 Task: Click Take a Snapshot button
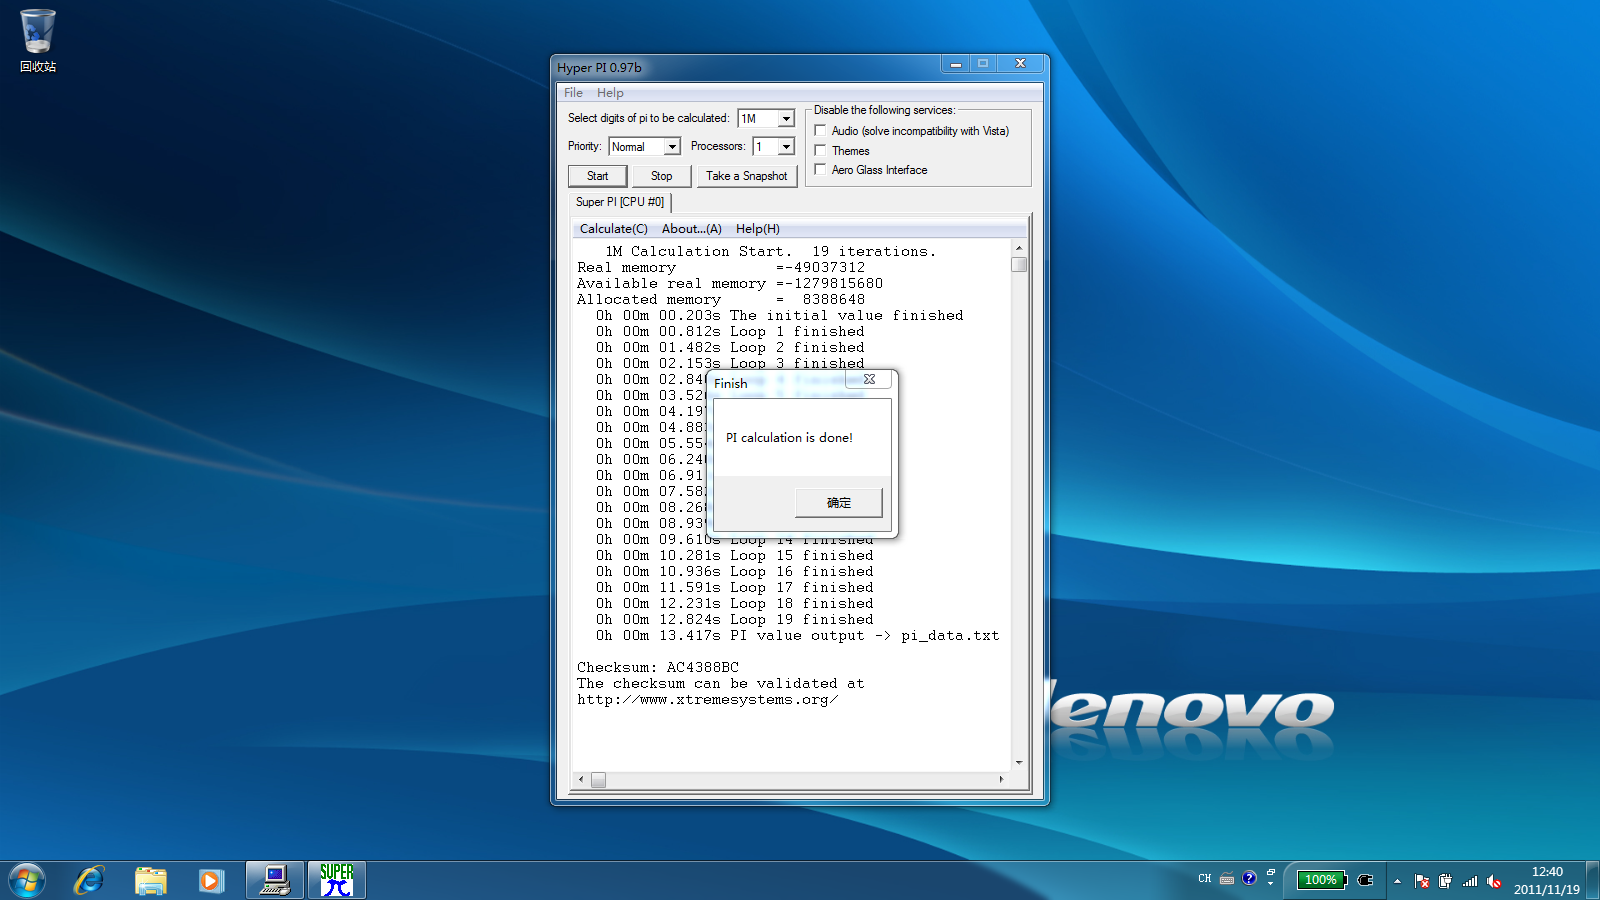click(x=747, y=176)
